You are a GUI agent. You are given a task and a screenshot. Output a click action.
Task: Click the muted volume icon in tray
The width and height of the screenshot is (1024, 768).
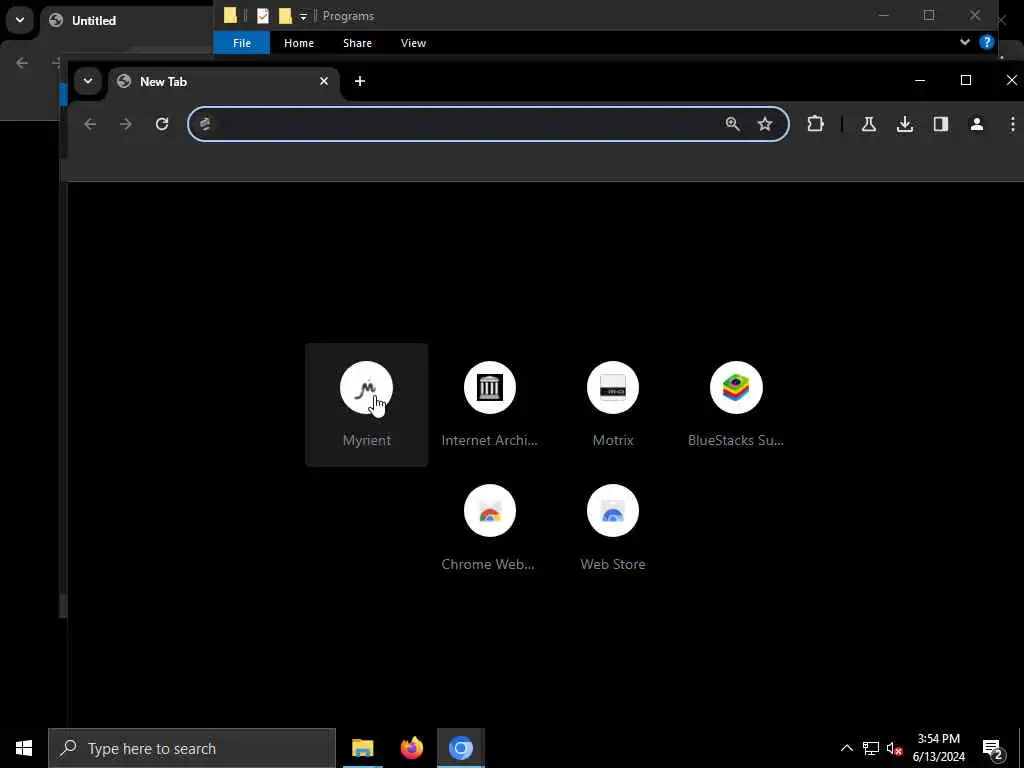pyautogui.click(x=894, y=748)
